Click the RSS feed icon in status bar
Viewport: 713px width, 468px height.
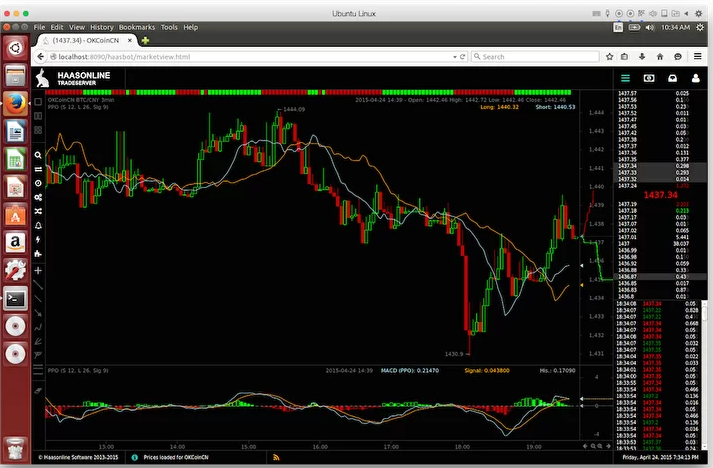click(276, 457)
